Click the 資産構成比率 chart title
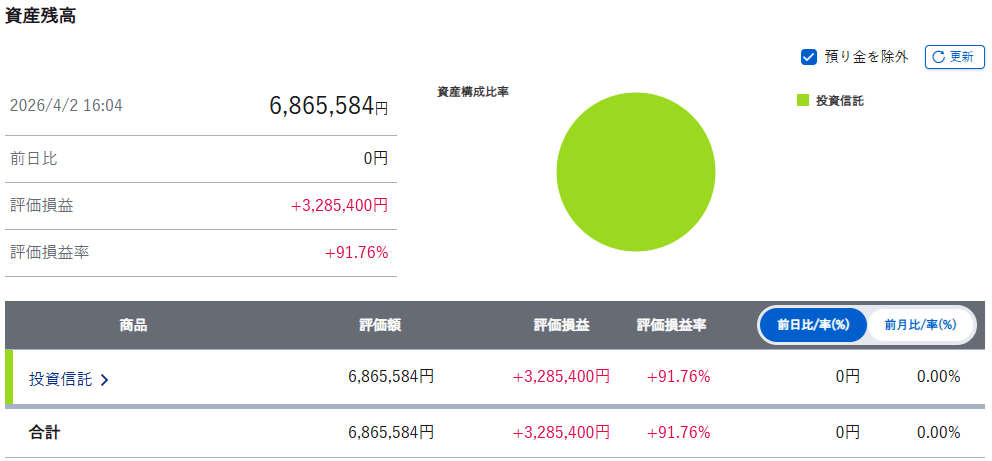Image resolution: width=992 pixels, height=461 pixels. 473,92
